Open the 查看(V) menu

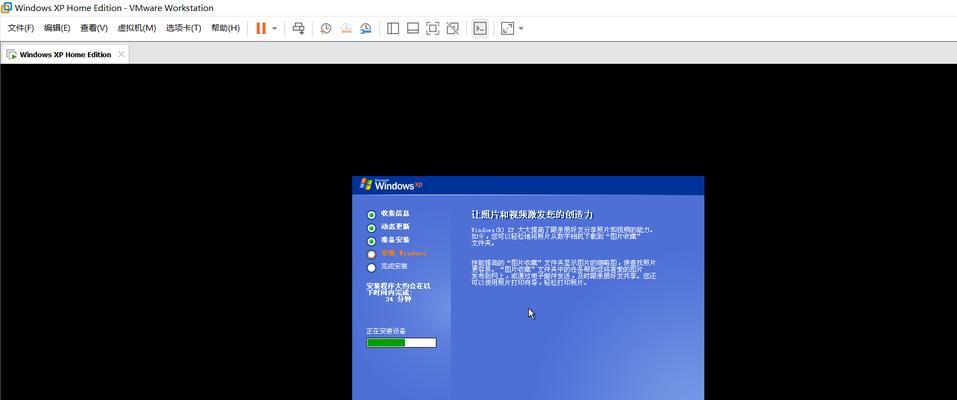[94, 28]
